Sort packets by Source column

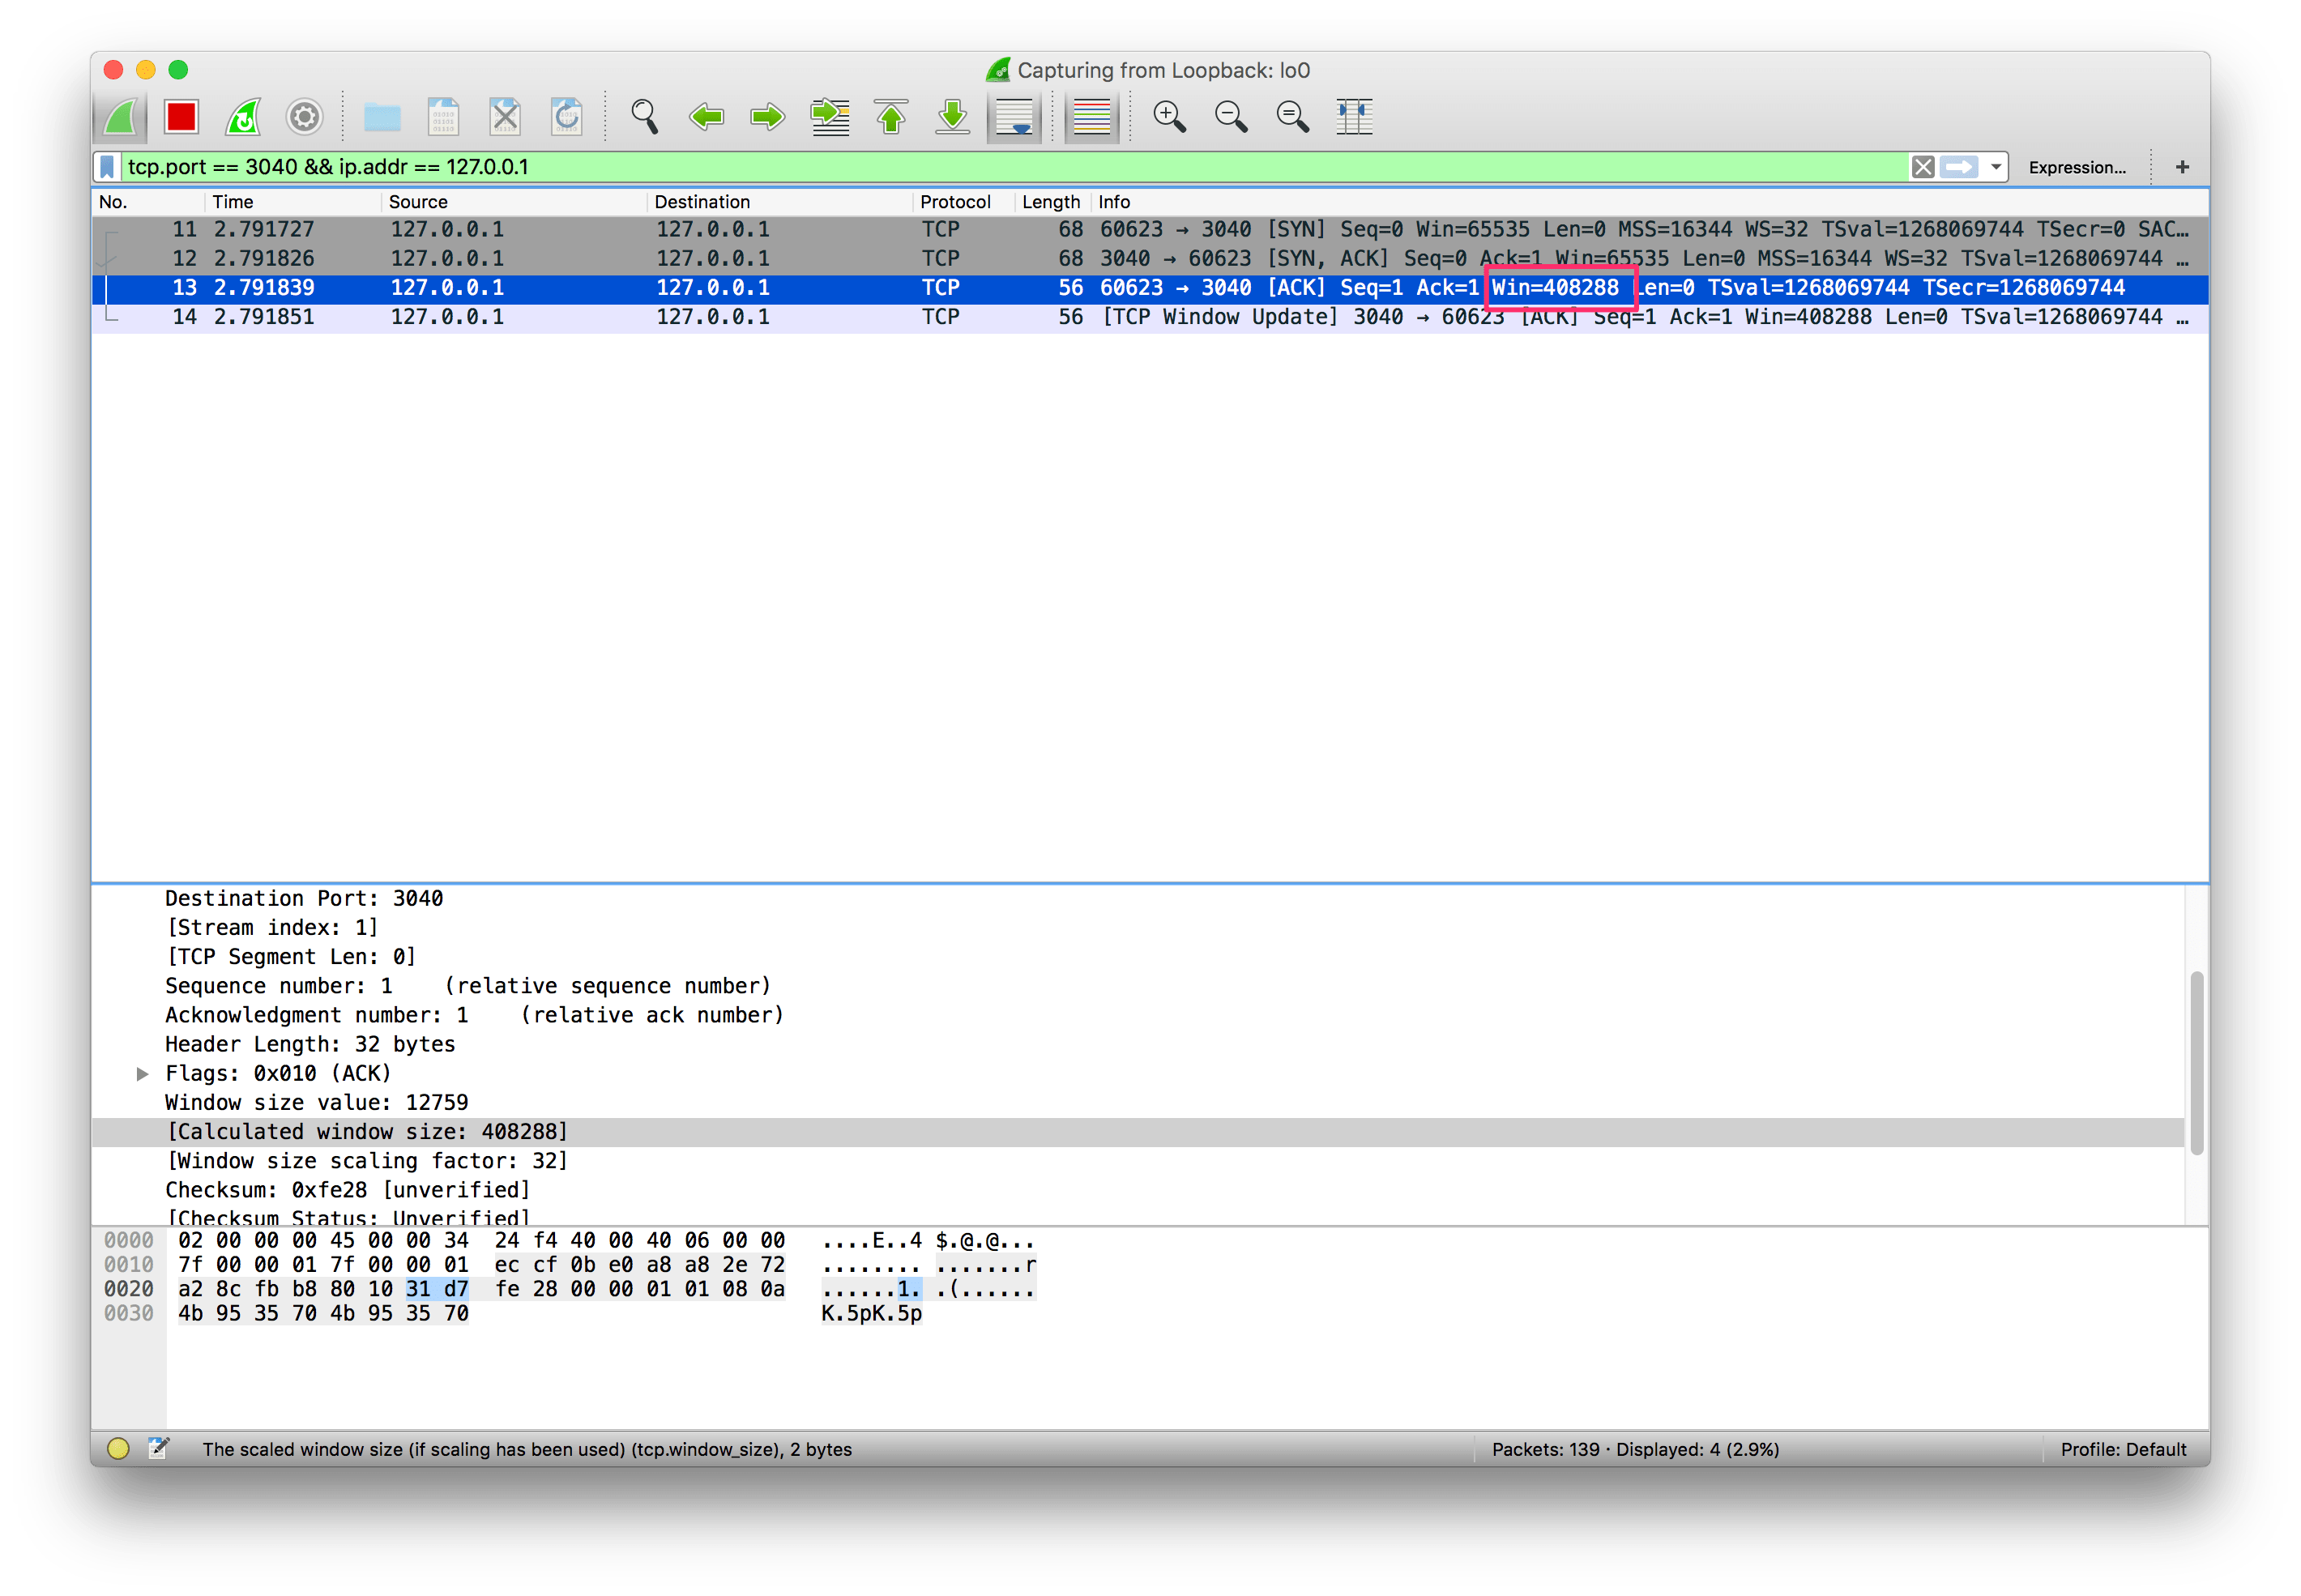click(514, 202)
